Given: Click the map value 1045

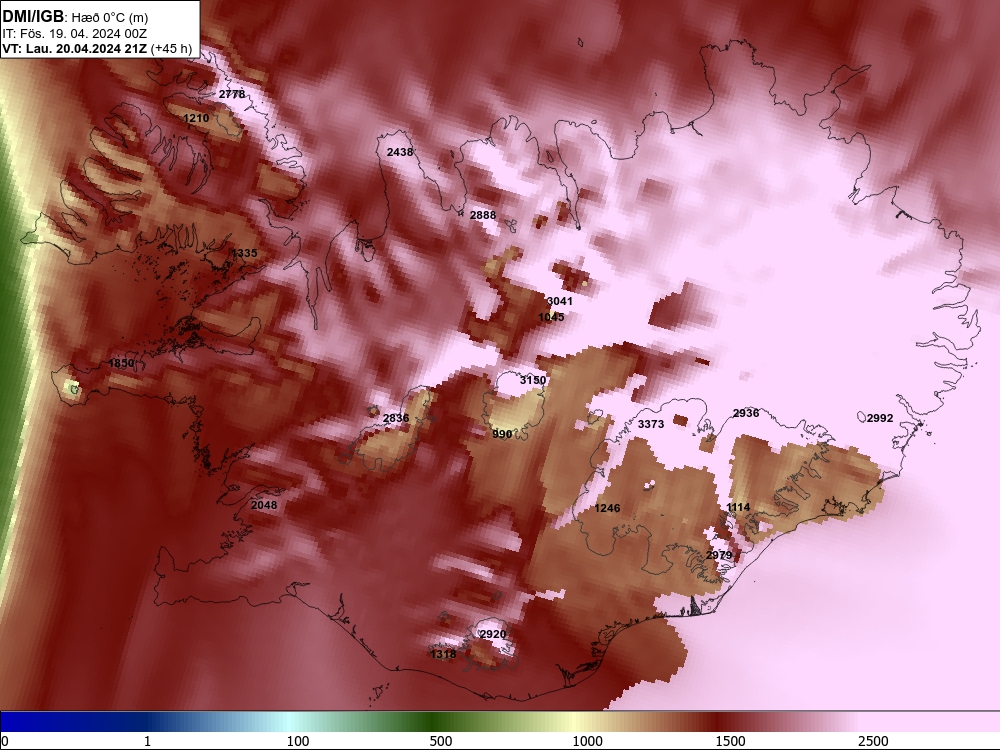Looking at the screenshot, I should [551, 317].
